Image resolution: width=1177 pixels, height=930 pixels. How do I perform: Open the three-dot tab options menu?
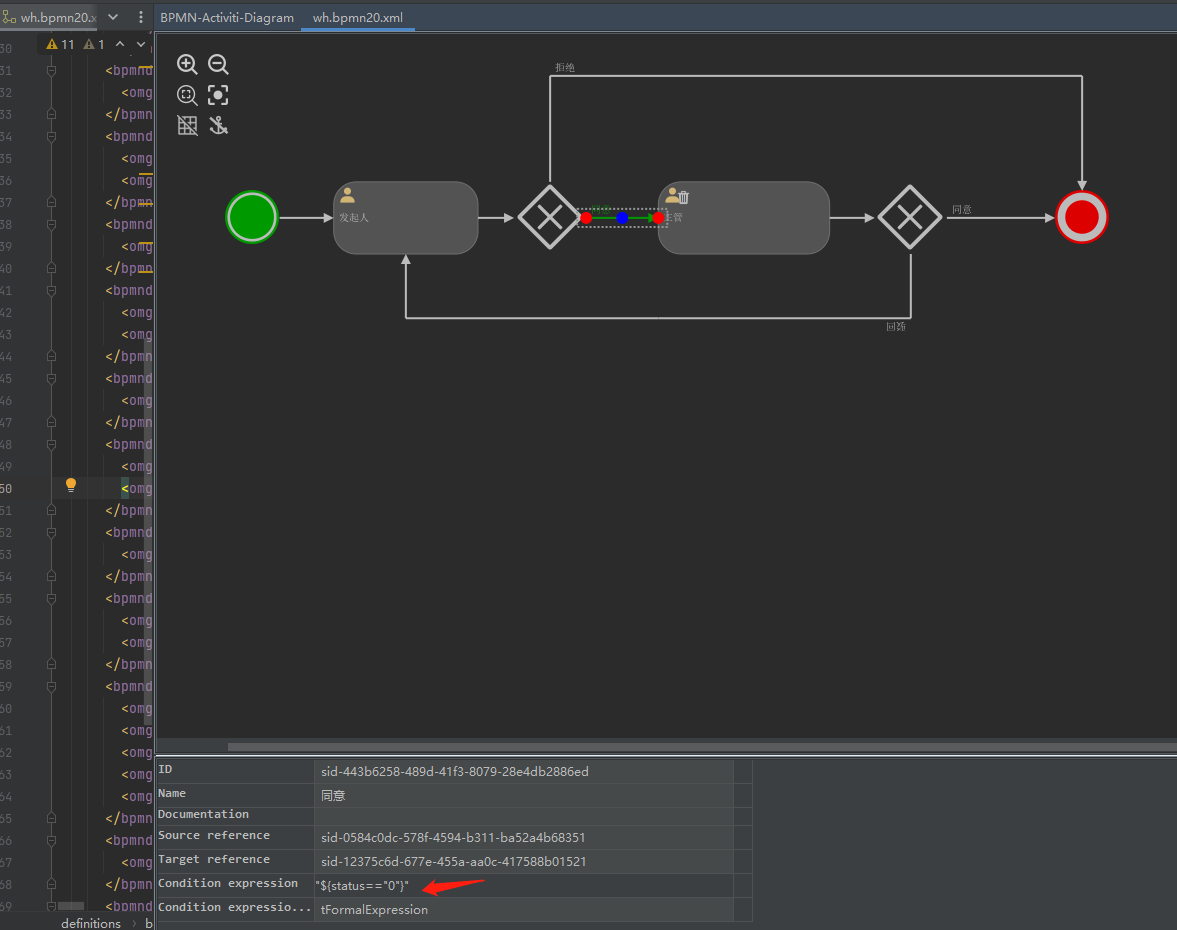pos(141,17)
